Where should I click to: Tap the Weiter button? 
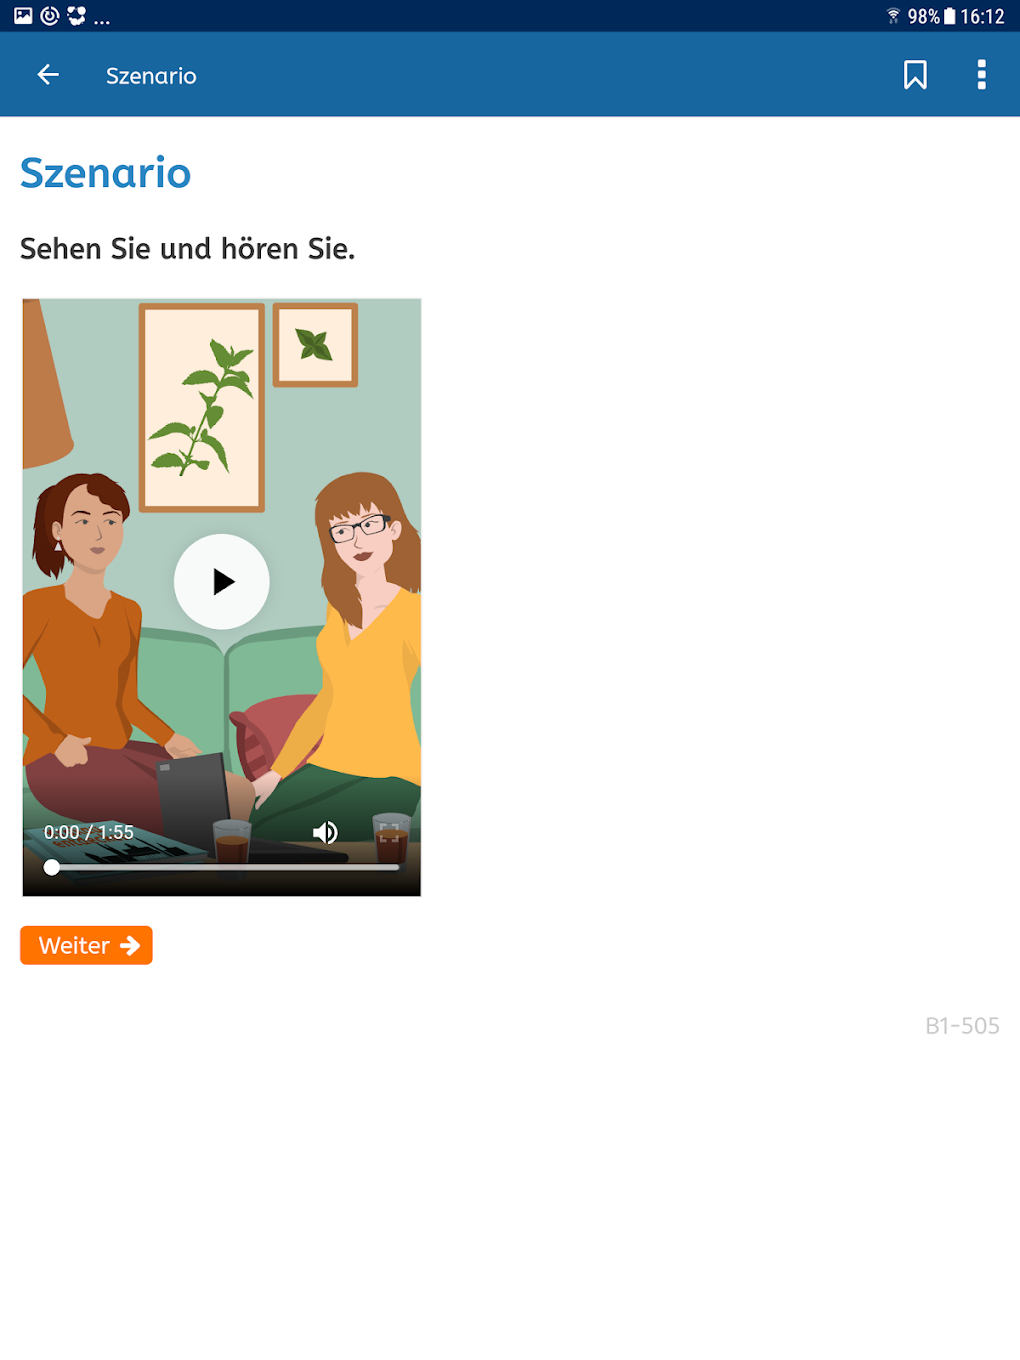point(86,945)
